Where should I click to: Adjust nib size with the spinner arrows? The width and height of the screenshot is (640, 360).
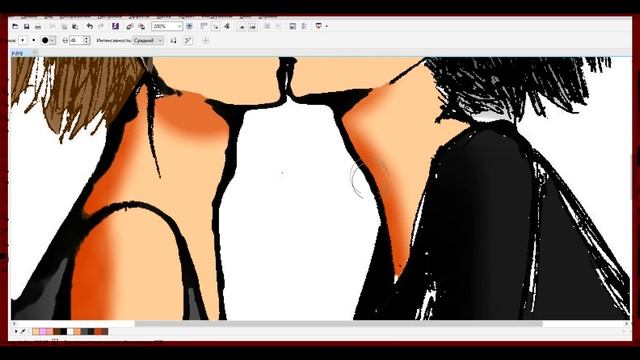click(x=87, y=40)
